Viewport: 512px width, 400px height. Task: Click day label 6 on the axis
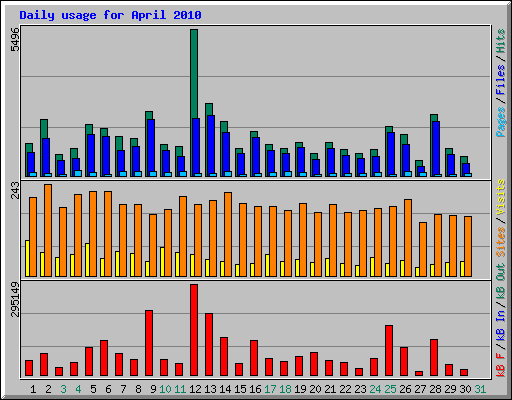pyautogui.click(x=108, y=389)
